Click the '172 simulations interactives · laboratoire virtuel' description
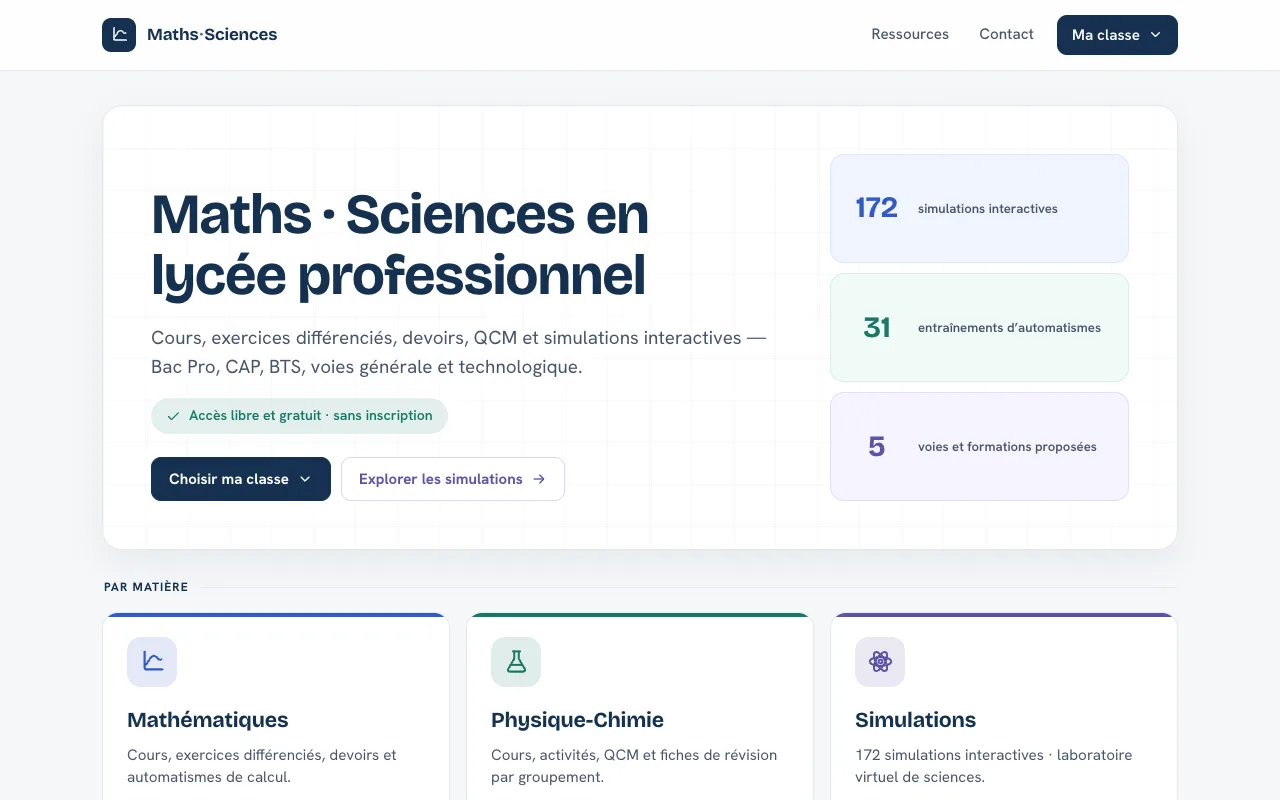The width and height of the screenshot is (1280, 800). (994, 766)
